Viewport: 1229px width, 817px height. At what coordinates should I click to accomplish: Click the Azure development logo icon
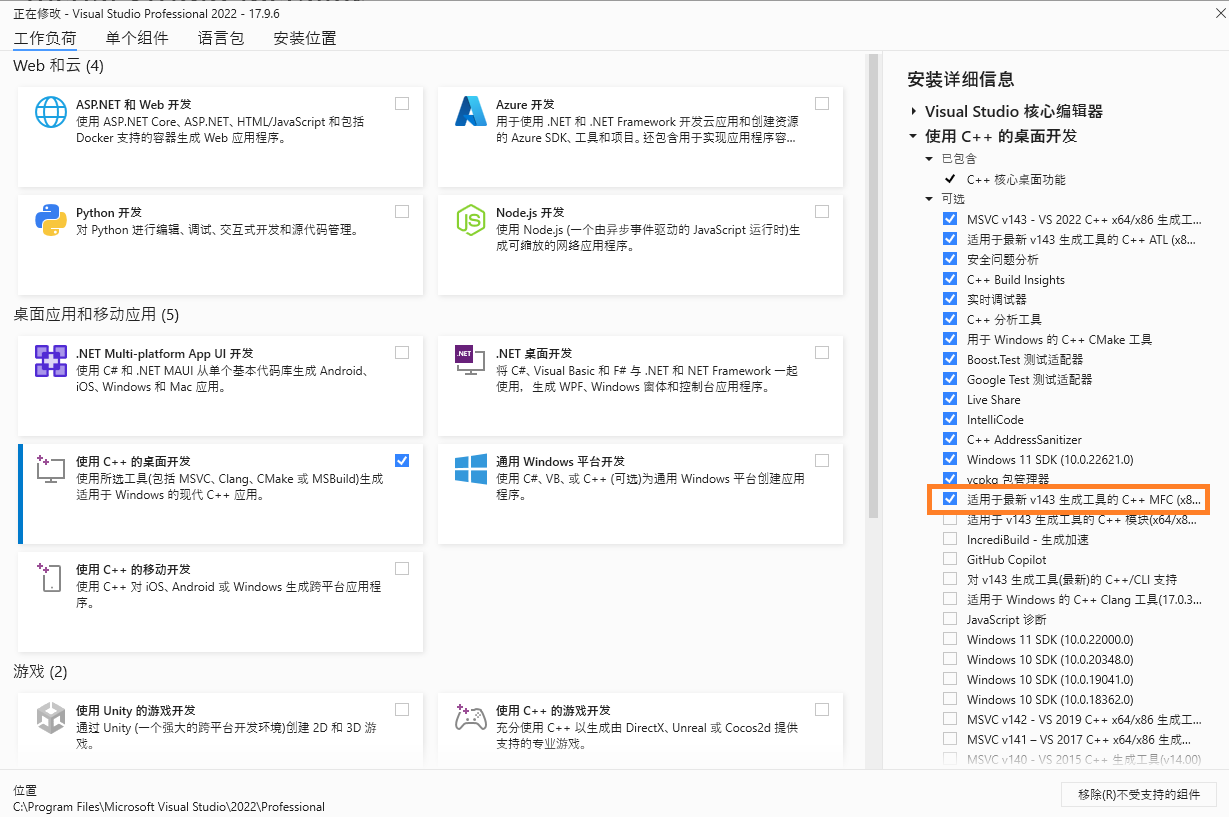click(x=470, y=111)
